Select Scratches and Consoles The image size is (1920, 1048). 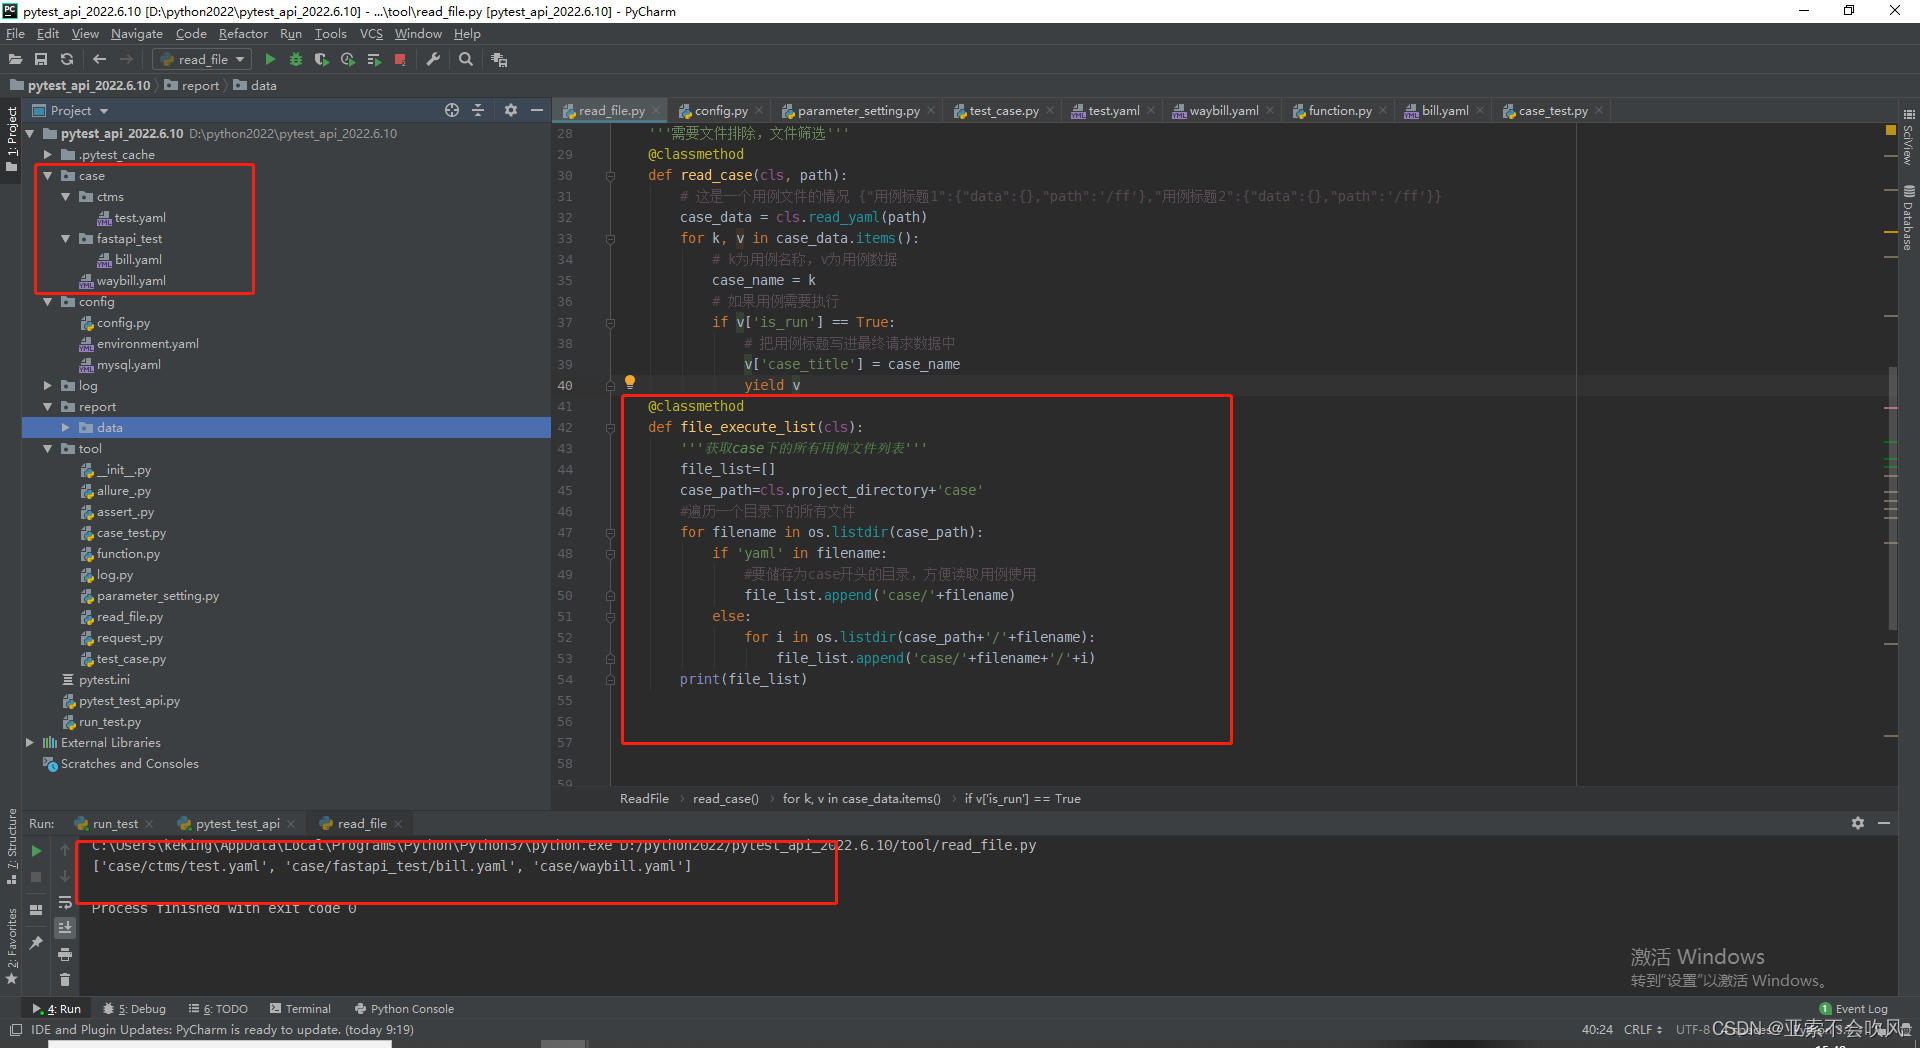pos(129,764)
